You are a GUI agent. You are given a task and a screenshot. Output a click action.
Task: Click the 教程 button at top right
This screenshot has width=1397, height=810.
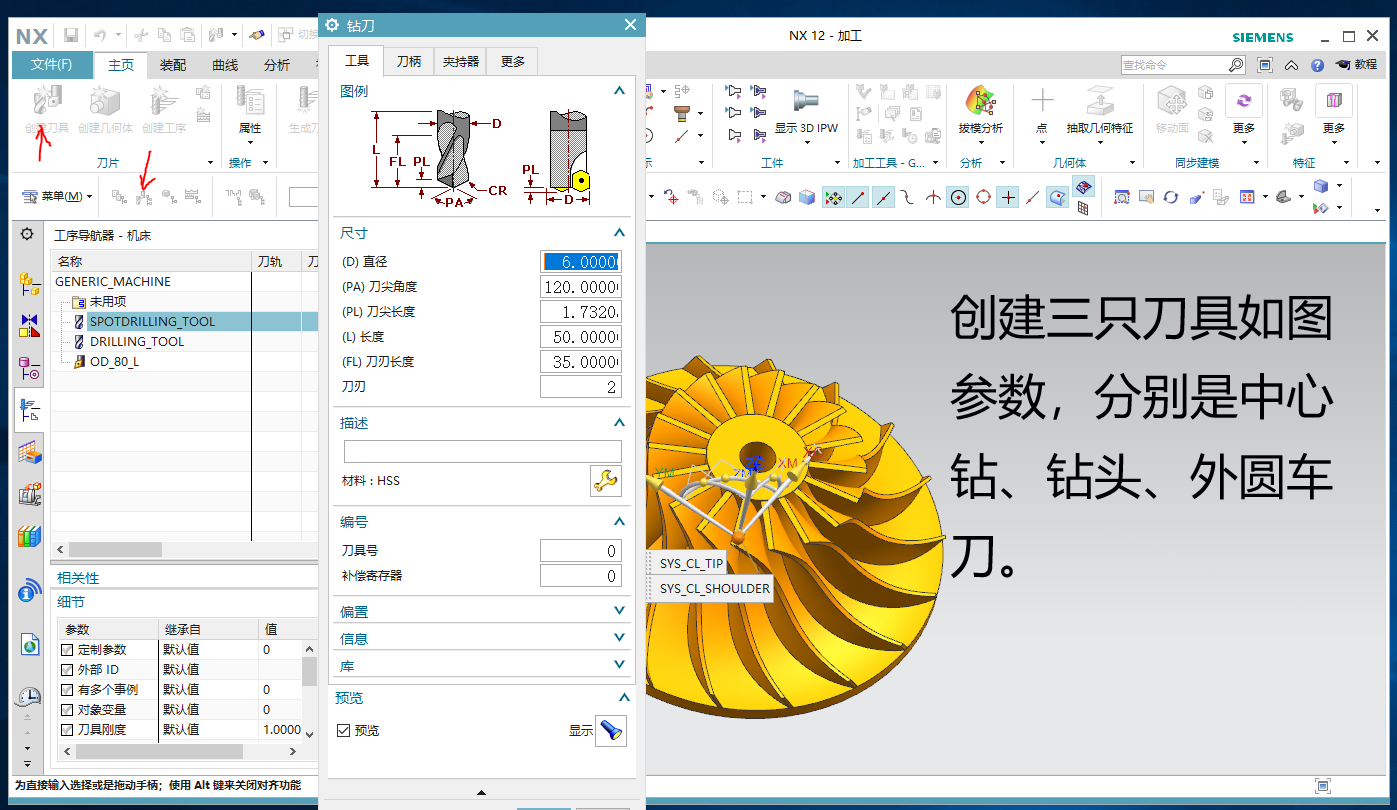[x=1364, y=64]
